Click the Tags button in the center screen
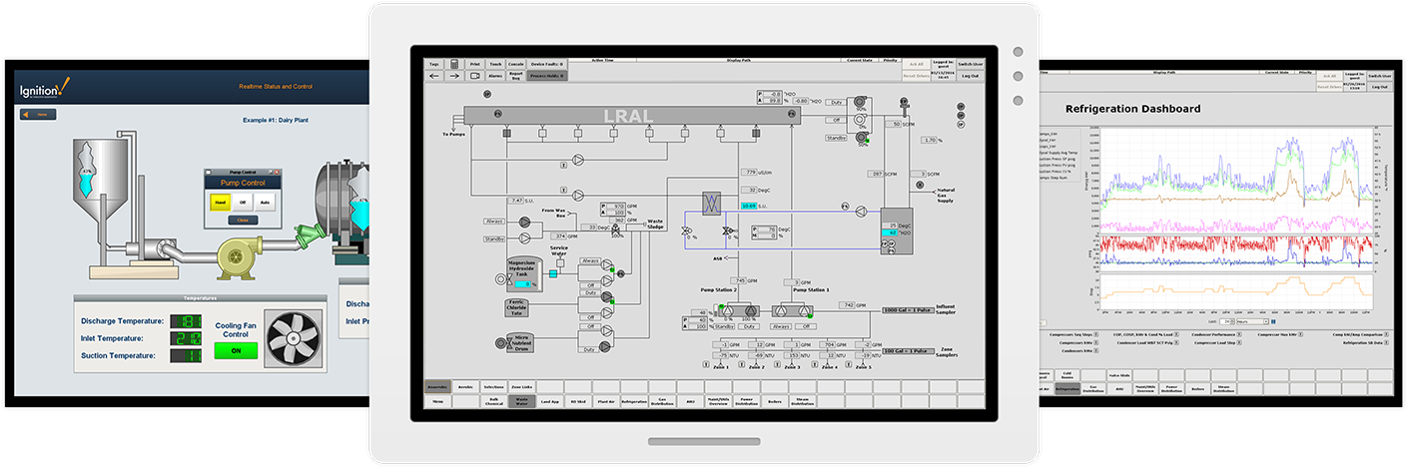The width and height of the screenshot is (1408, 467). click(x=434, y=64)
